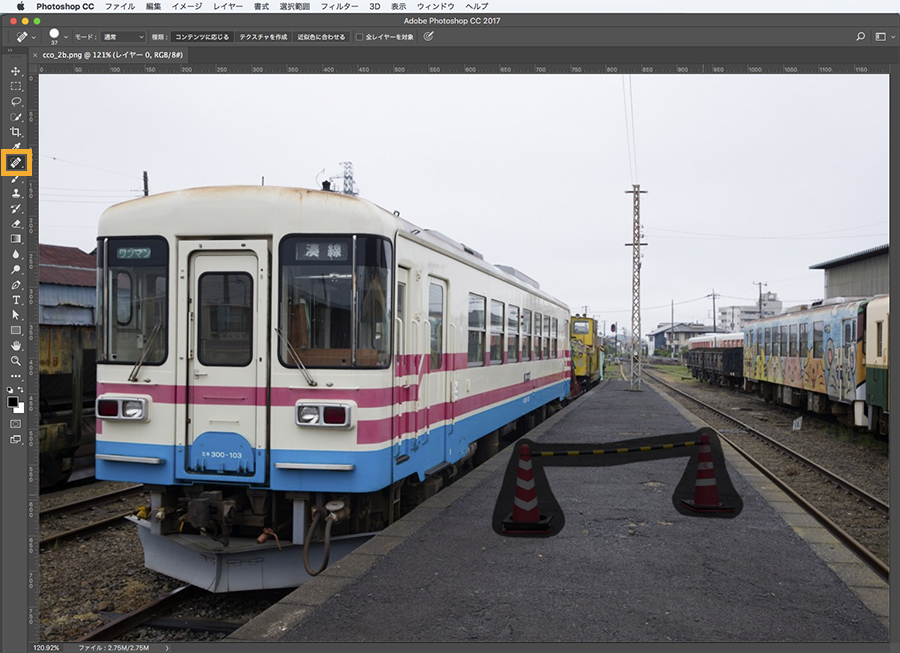Click the ファイル: 2.75M/2.75M status text
The height and width of the screenshot is (653, 900).
(x=114, y=648)
